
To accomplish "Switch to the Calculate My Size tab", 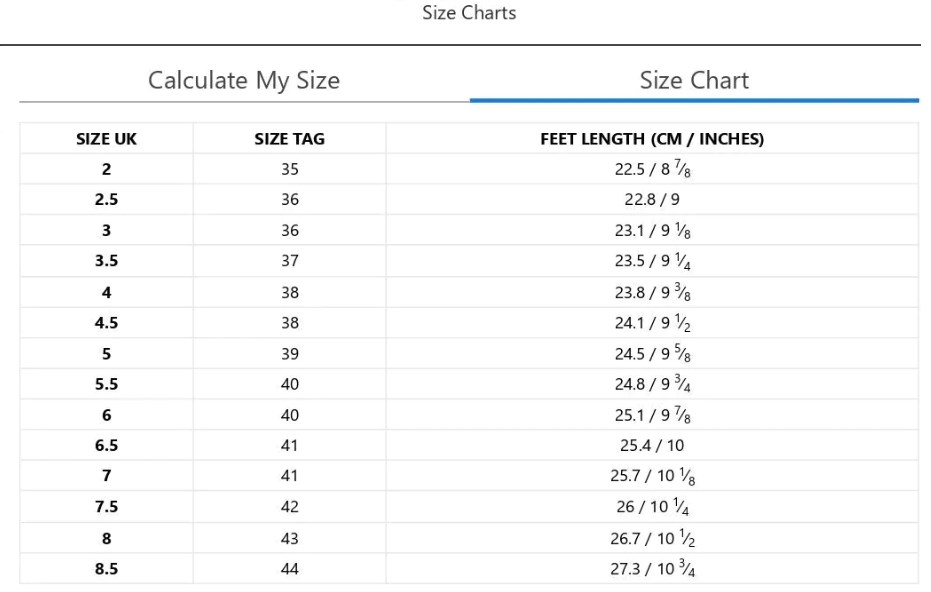I will (x=244, y=80).
